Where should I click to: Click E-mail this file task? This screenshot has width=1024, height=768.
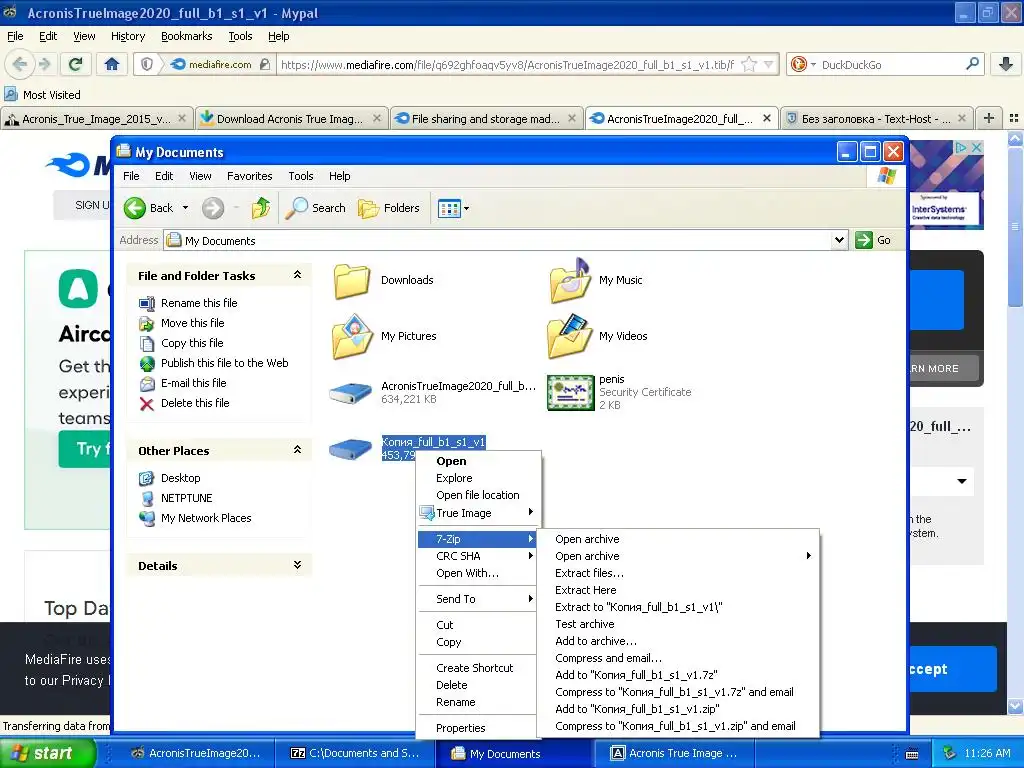click(193, 383)
